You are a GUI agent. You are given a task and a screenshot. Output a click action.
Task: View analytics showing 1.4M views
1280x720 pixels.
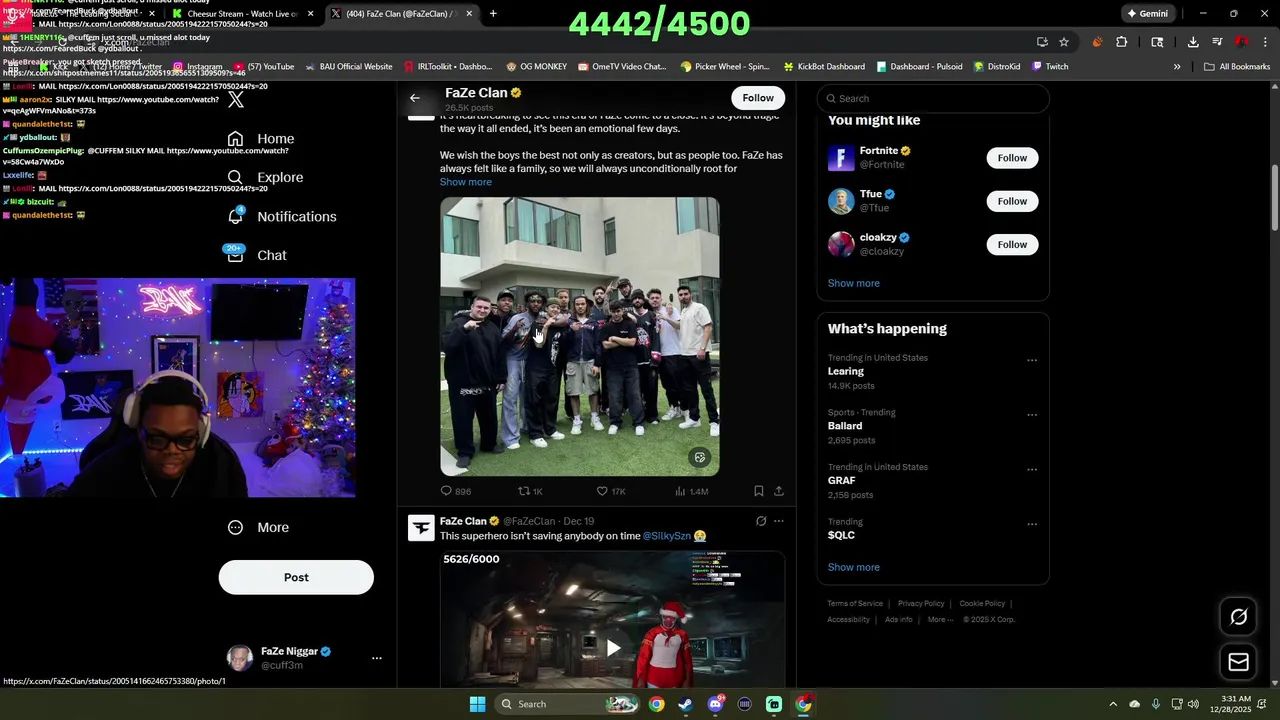click(x=691, y=491)
